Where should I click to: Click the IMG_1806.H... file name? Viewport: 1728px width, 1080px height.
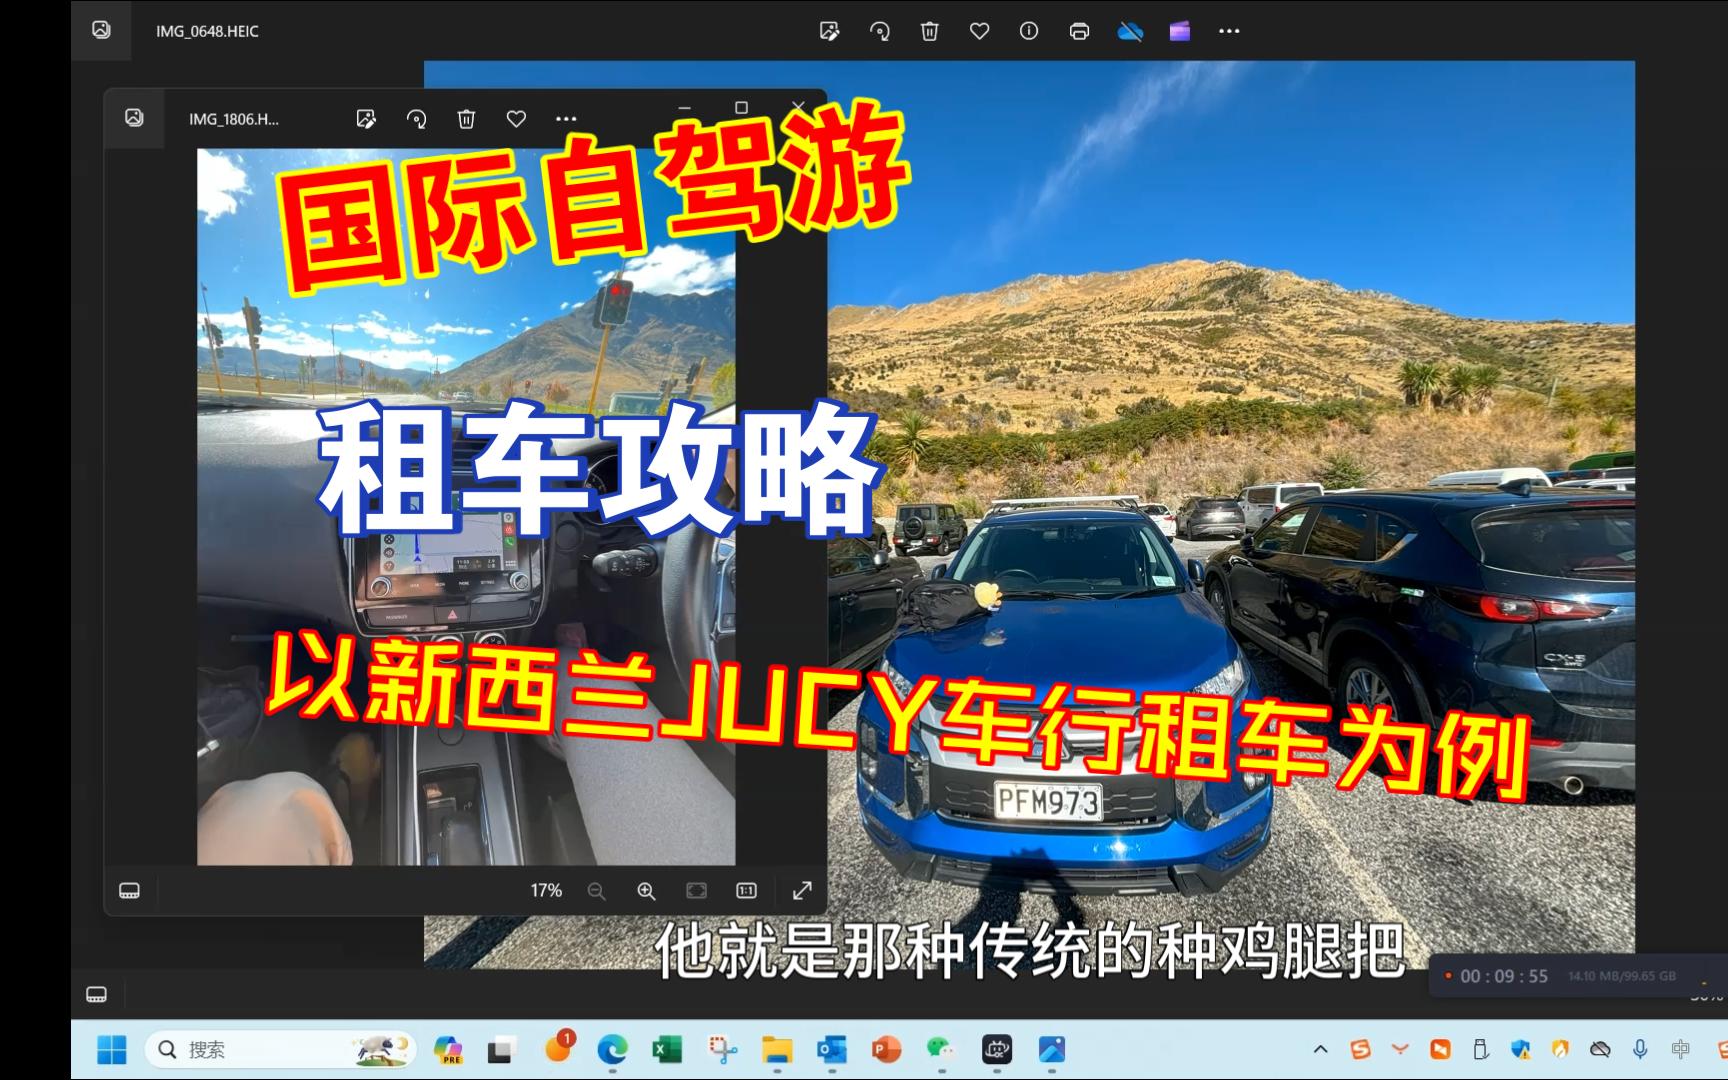point(234,119)
